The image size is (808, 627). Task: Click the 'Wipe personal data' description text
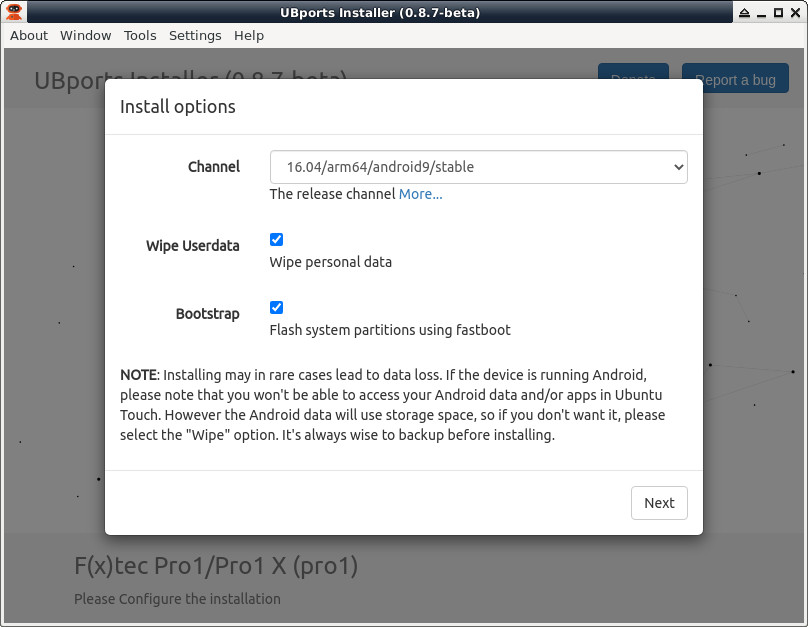tap(331, 262)
